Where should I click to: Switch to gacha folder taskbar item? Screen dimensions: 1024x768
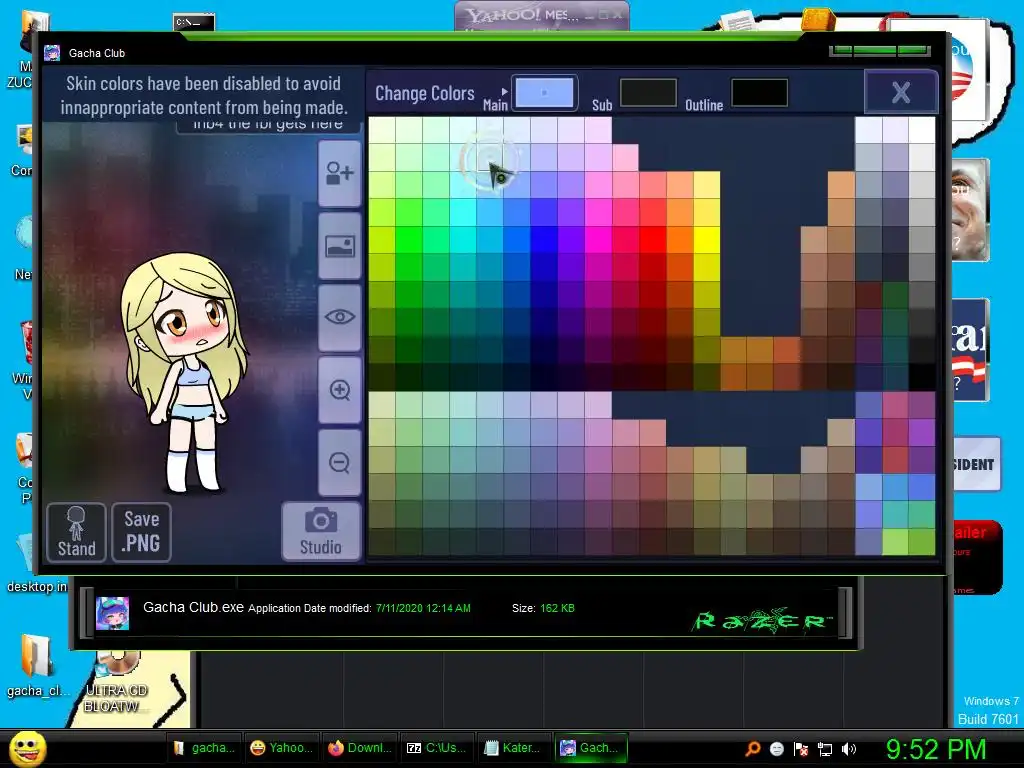[204, 748]
